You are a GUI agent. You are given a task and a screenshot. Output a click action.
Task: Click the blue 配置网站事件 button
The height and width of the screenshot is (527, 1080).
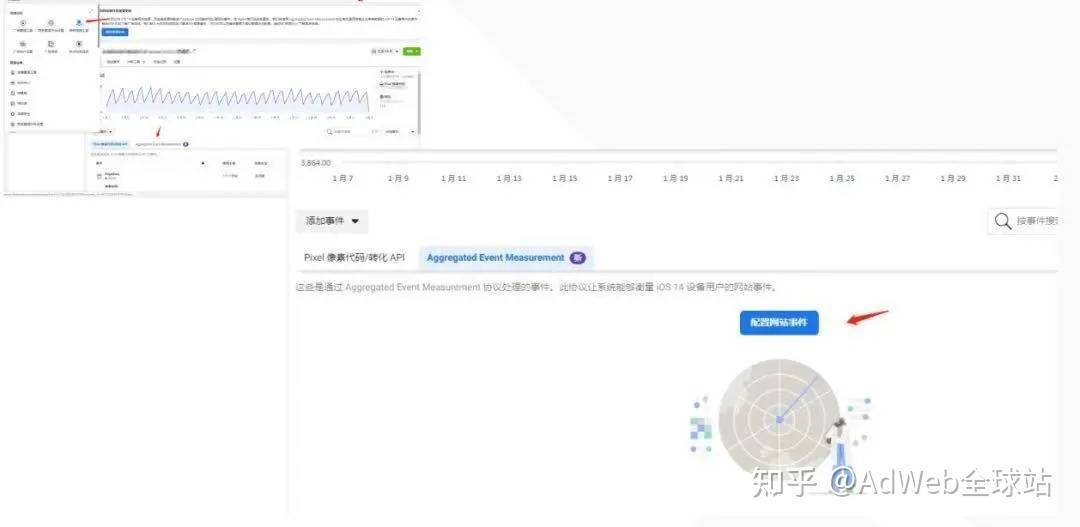tap(779, 323)
